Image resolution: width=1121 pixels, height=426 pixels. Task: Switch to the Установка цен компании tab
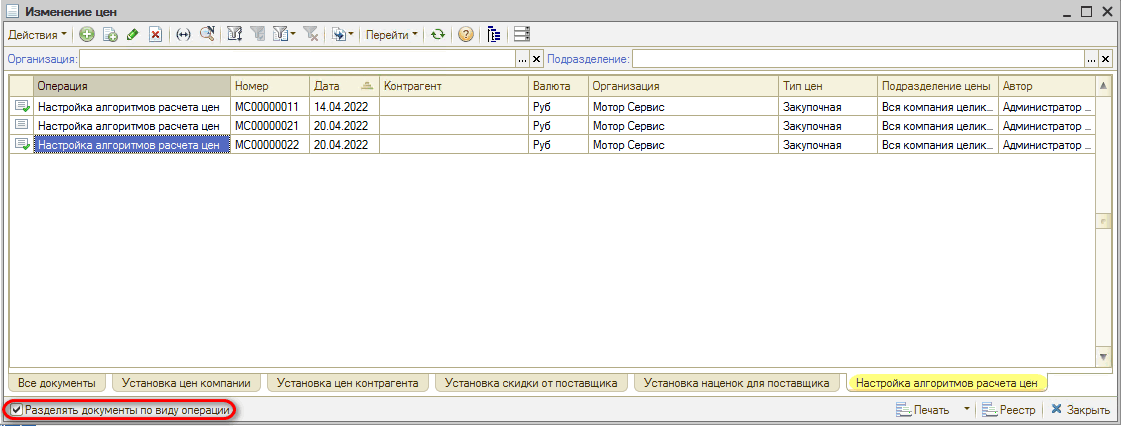click(186, 382)
